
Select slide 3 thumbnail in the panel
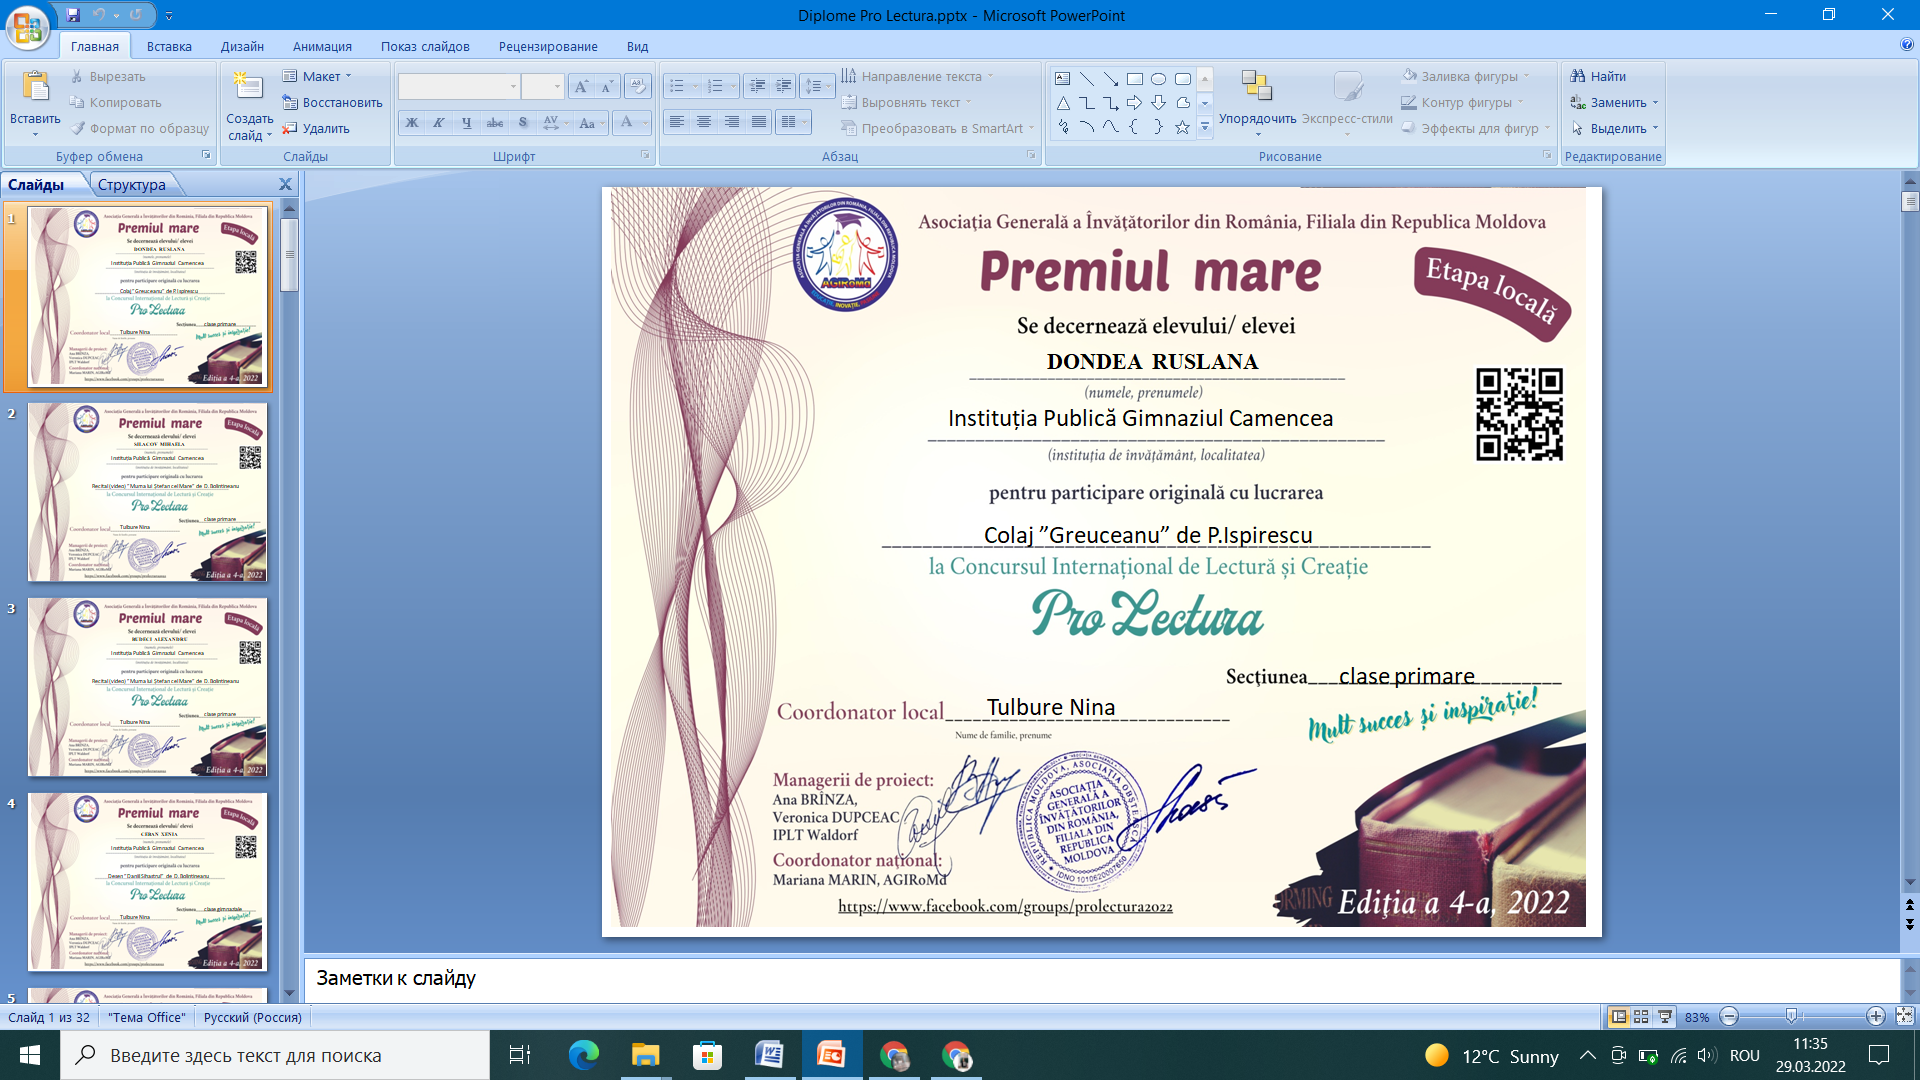click(x=148, y=687)
